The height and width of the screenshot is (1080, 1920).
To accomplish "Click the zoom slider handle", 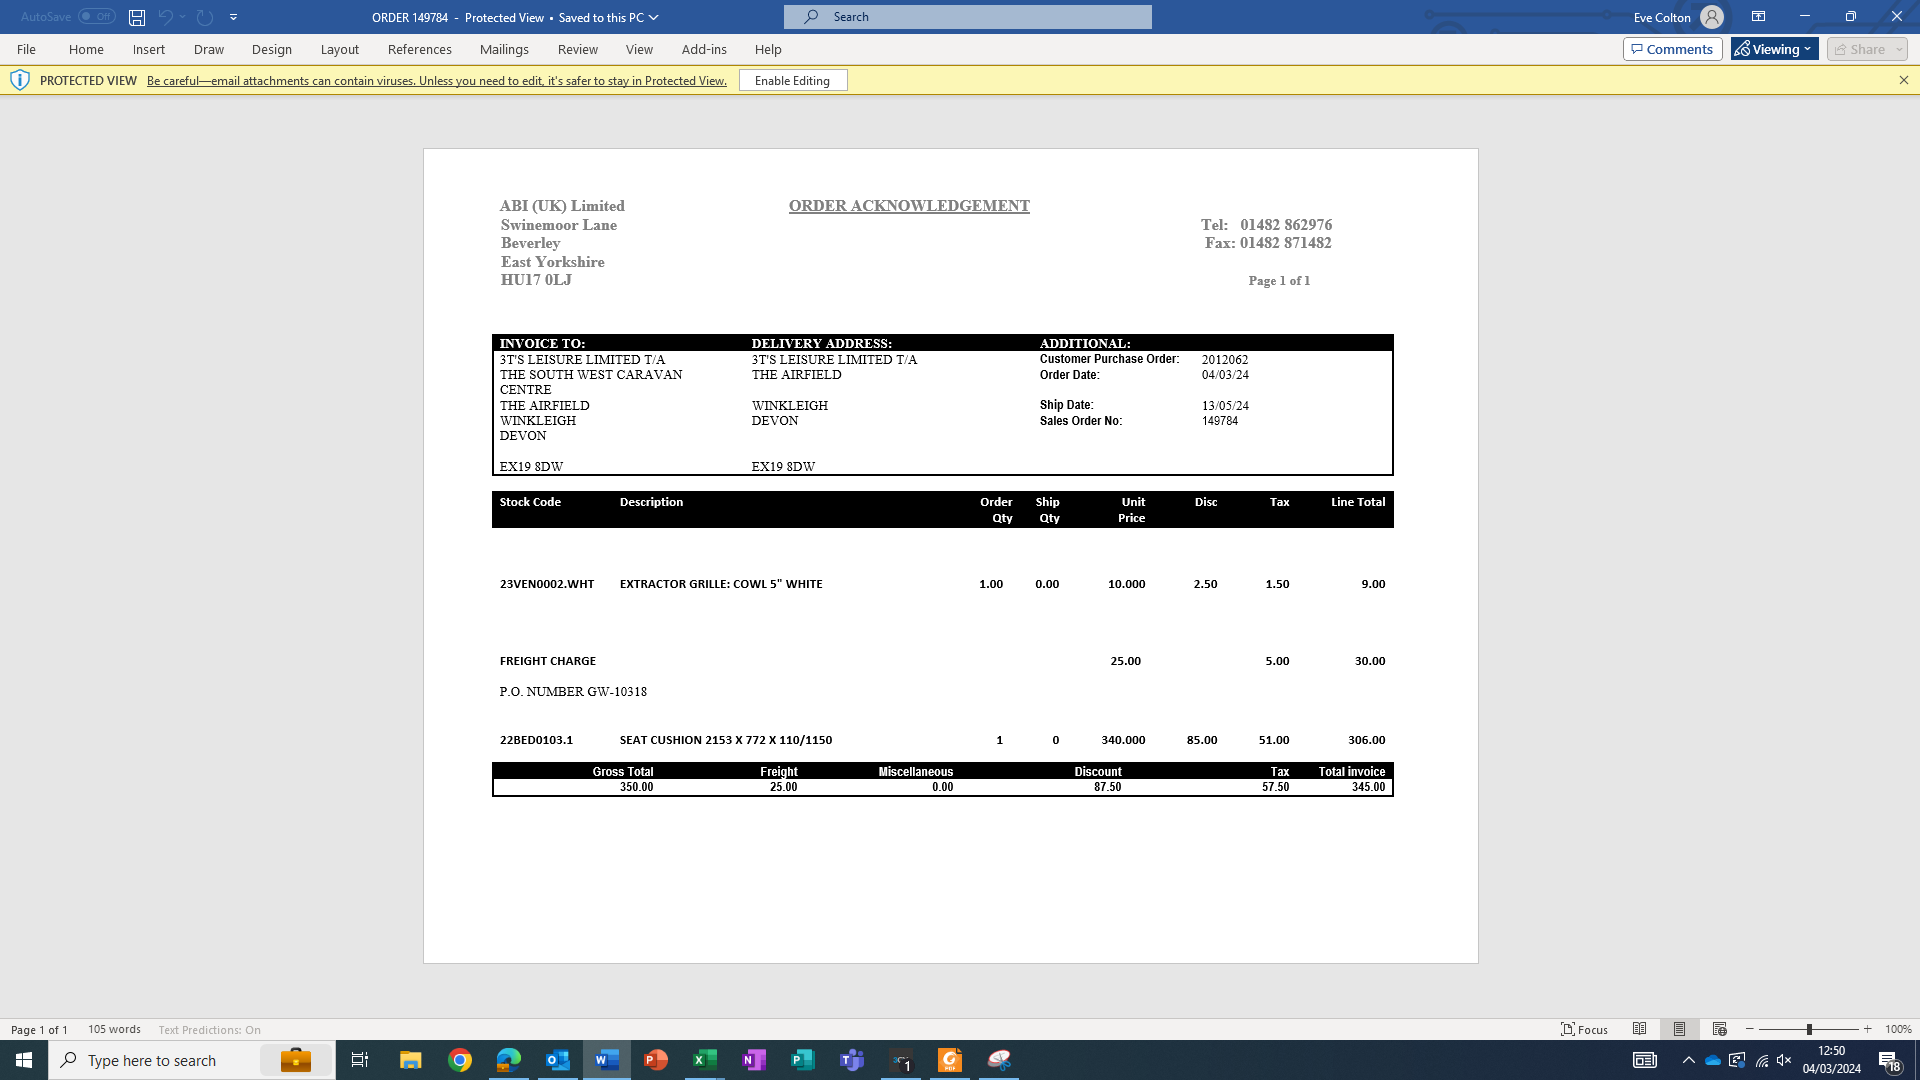I will 1809,1029.
